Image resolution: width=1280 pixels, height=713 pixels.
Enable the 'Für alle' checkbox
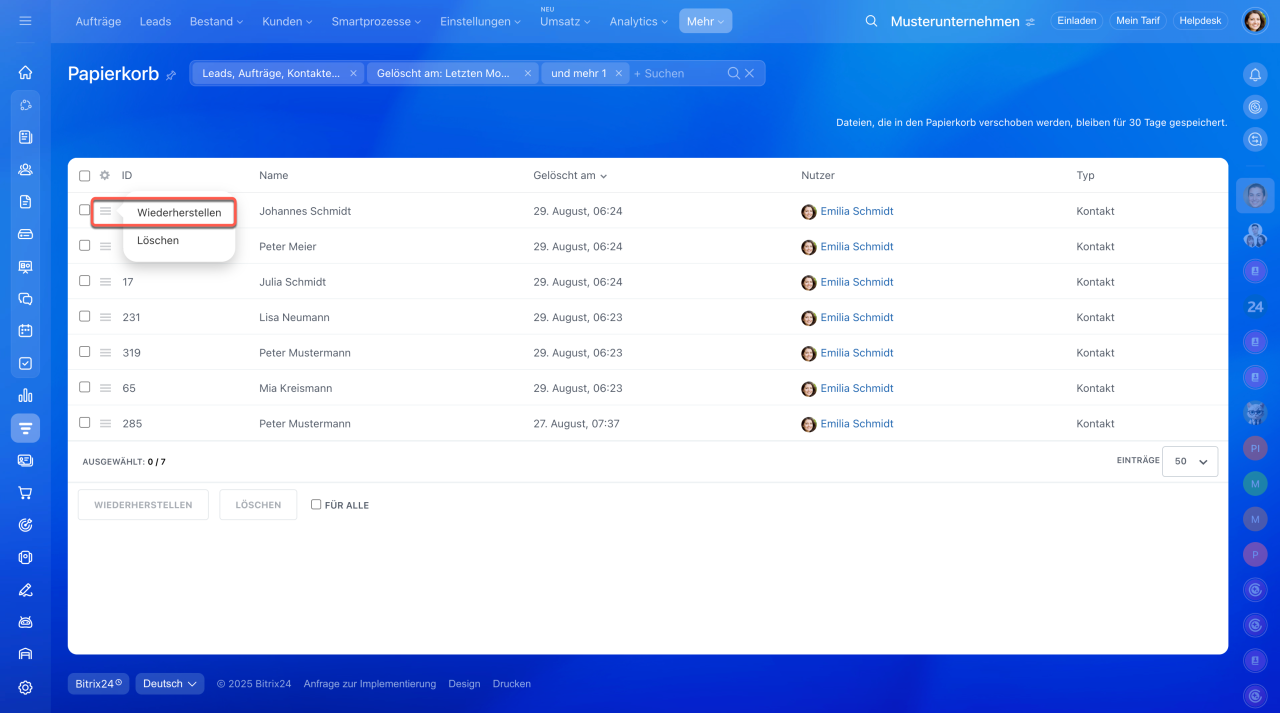(316, 505)
